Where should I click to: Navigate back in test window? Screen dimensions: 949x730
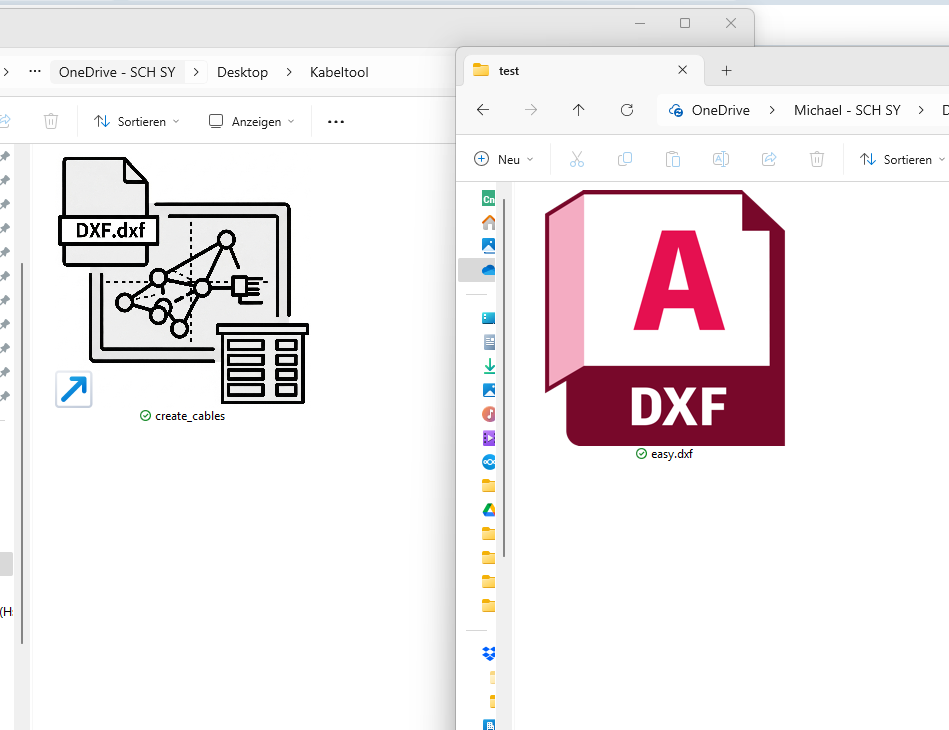(483, 110)
